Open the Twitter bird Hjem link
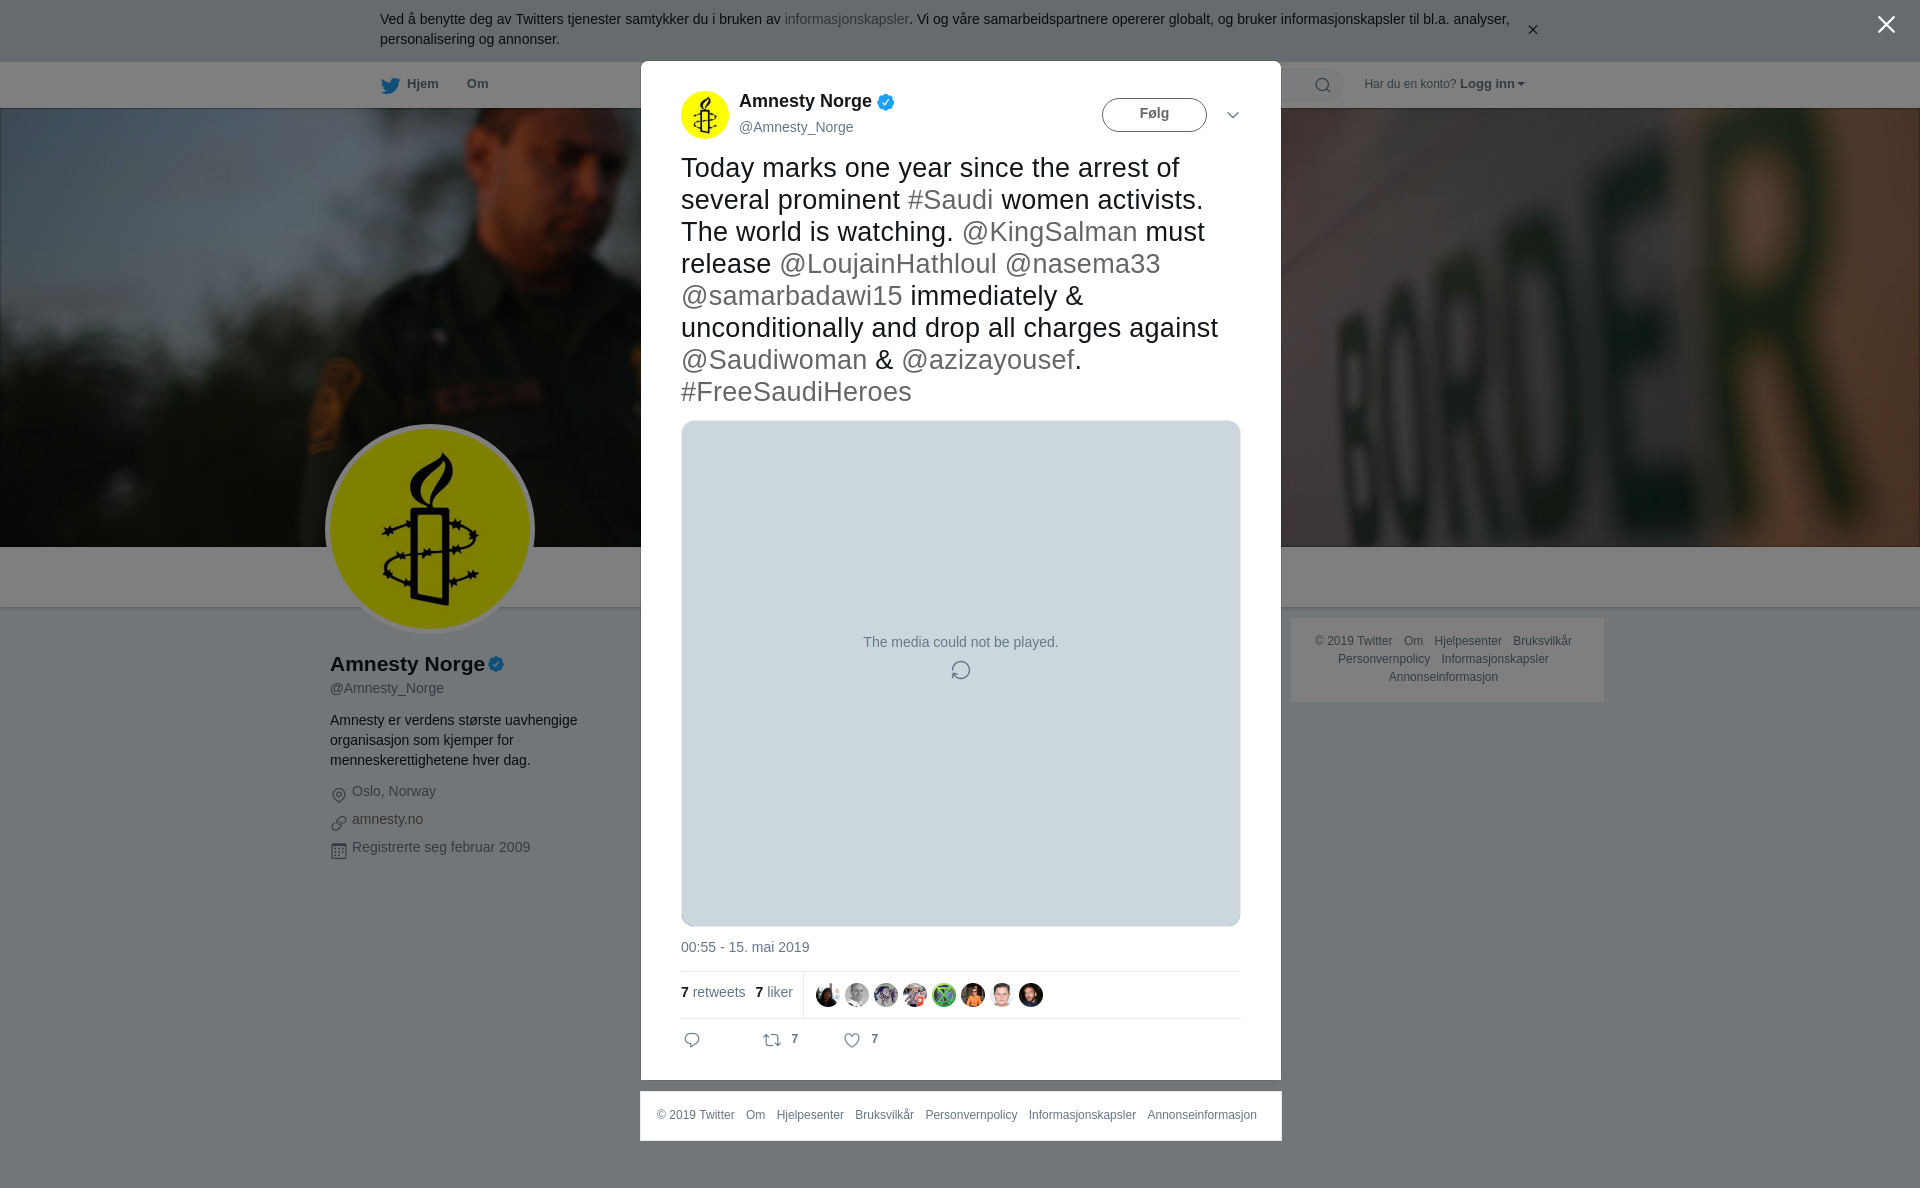Viewport: 1920px width, 1188px height. click(410, 85)
